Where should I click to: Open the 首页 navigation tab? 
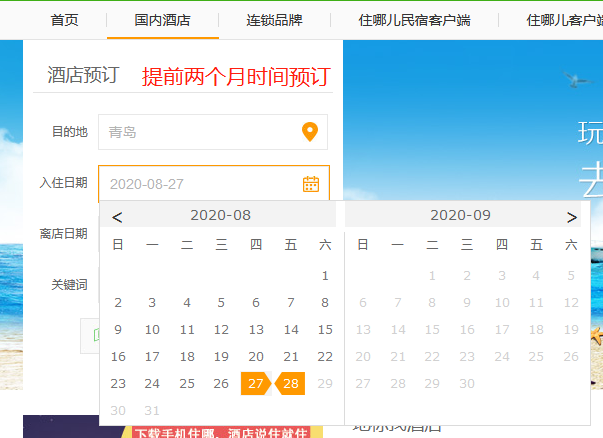[x=64, y=20]
